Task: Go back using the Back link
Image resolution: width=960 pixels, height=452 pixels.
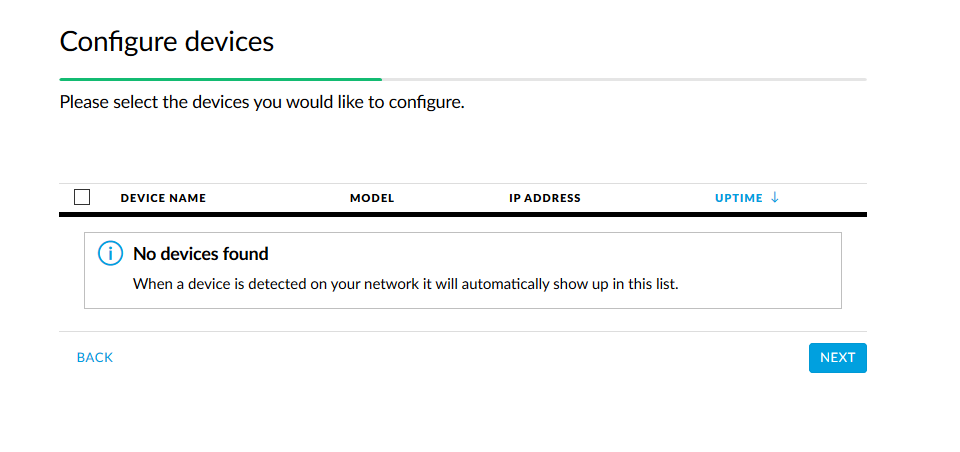Action: click(95, 357)
